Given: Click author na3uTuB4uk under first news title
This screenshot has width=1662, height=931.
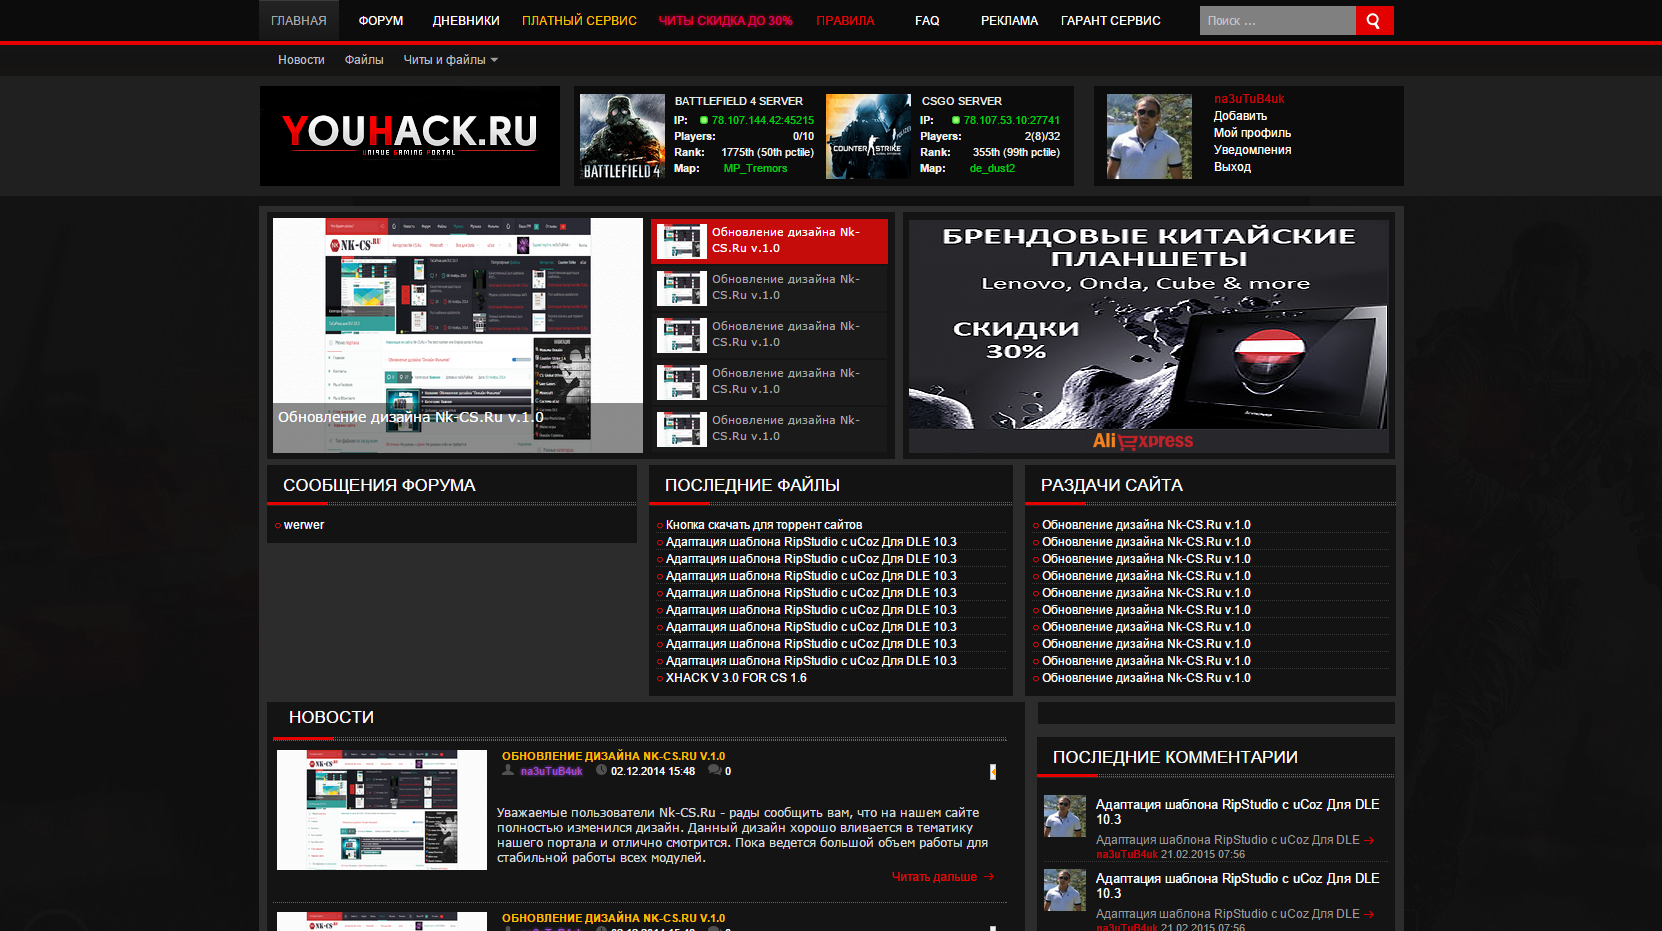Looking at the screenshot, I should click(x=551, y=771).
